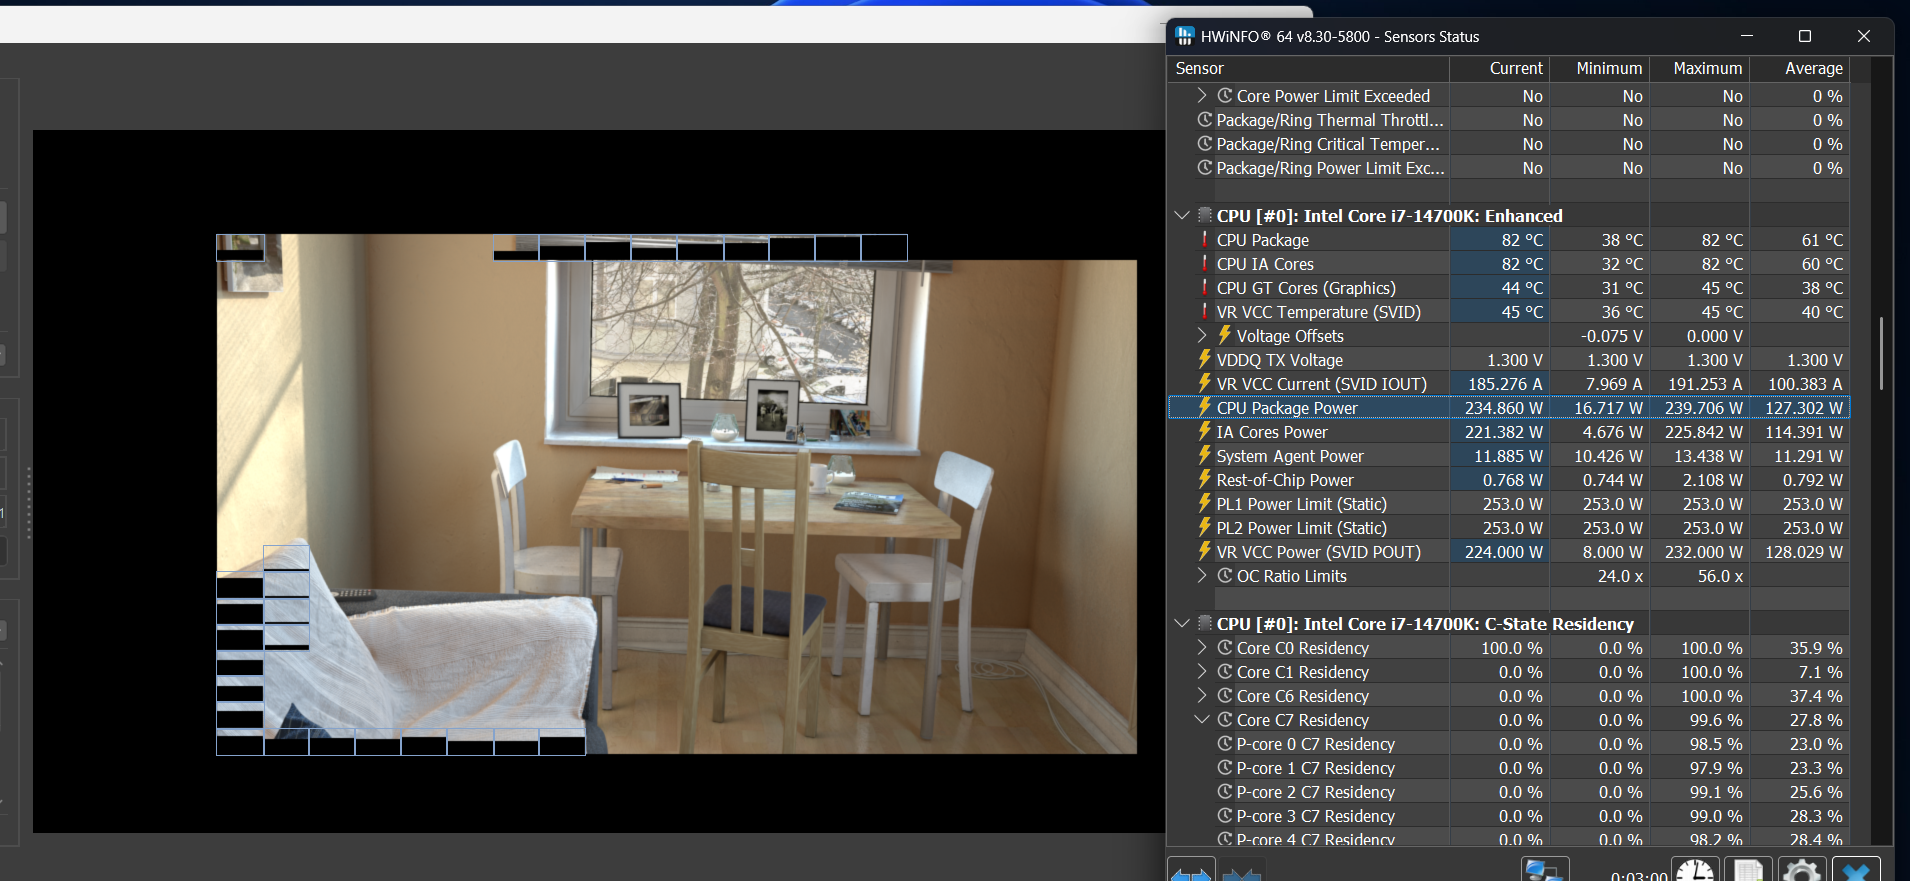
Task: Click the HWiNFO app icon in title bar
Action: coord(1185,36)
